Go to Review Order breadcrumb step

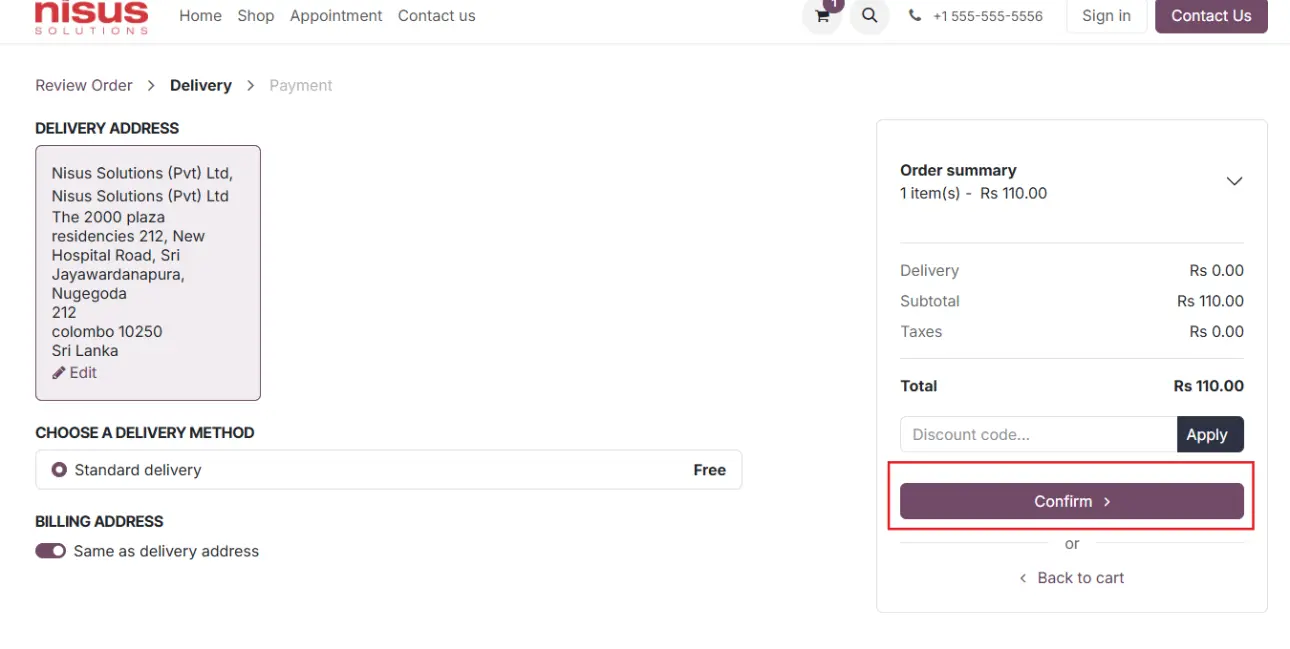pos(84,86)
